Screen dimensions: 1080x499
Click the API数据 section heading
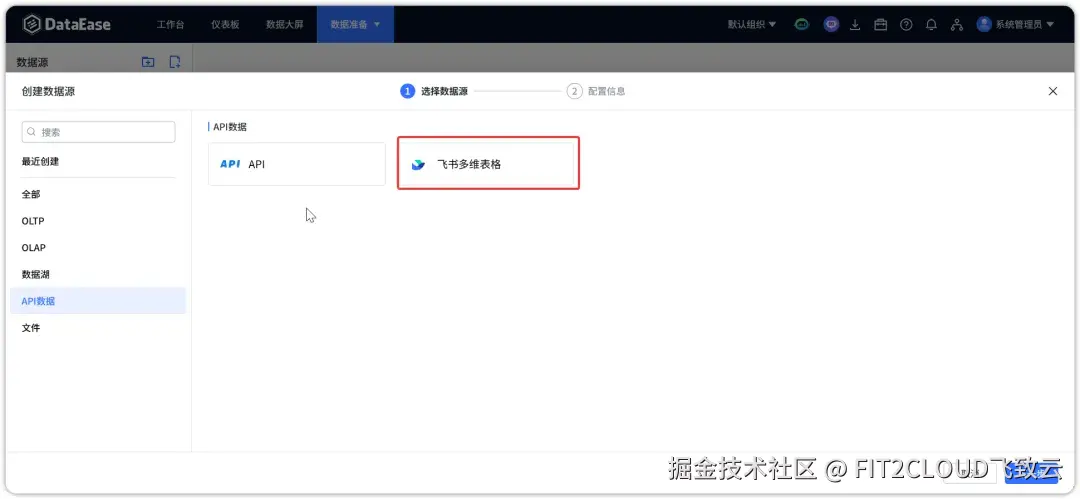[230, 127]
